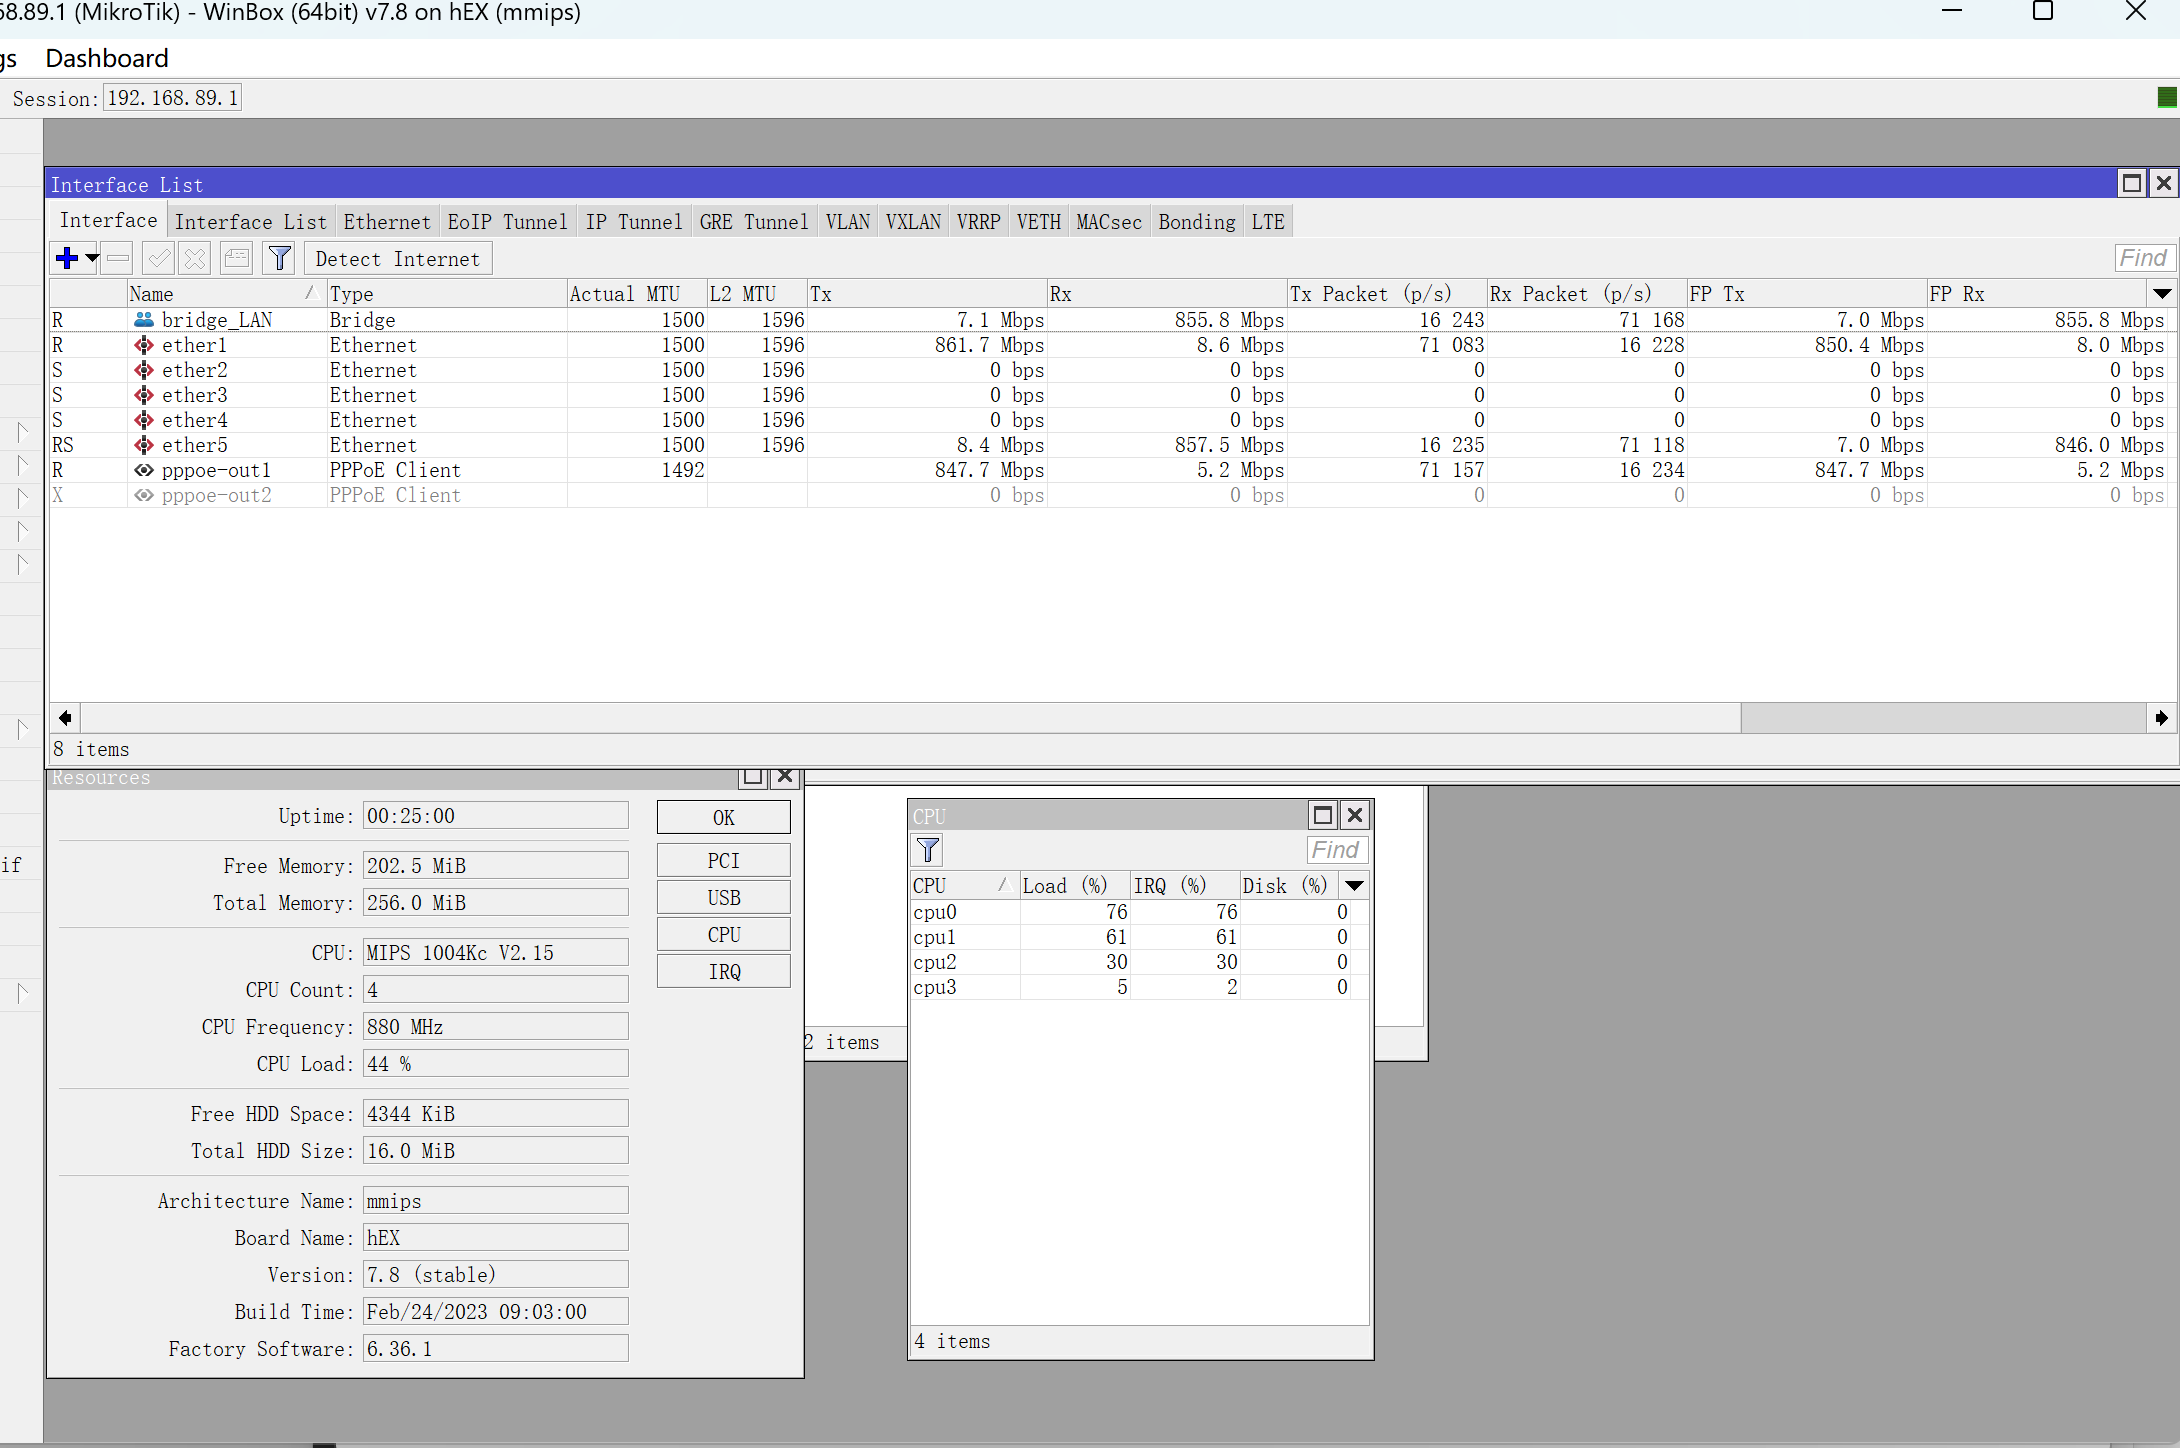Click the pppoe-out1 interface icon
Viewport: 2180px width, 1448px height.
[144, 470]
